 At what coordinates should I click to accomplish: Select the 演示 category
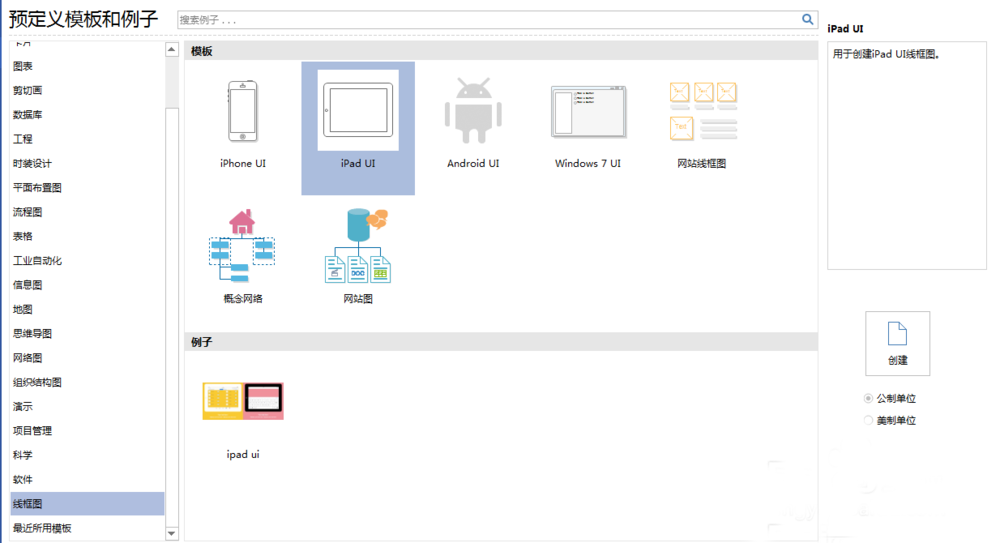coord(87,406)
